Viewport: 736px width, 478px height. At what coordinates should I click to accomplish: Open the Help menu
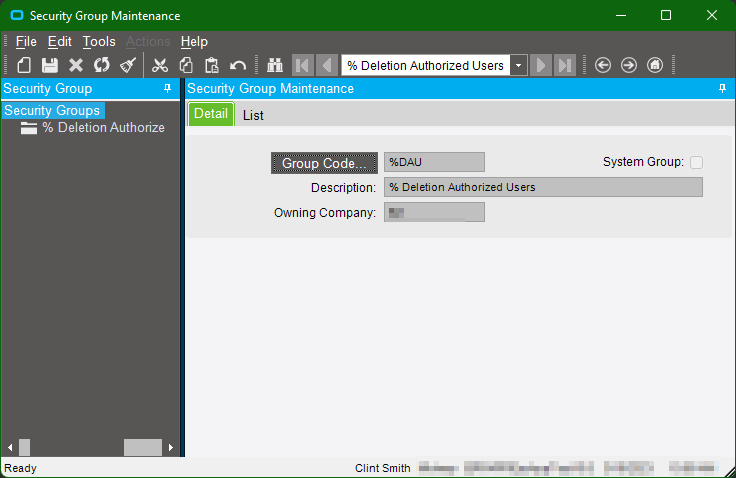(194, 42)
